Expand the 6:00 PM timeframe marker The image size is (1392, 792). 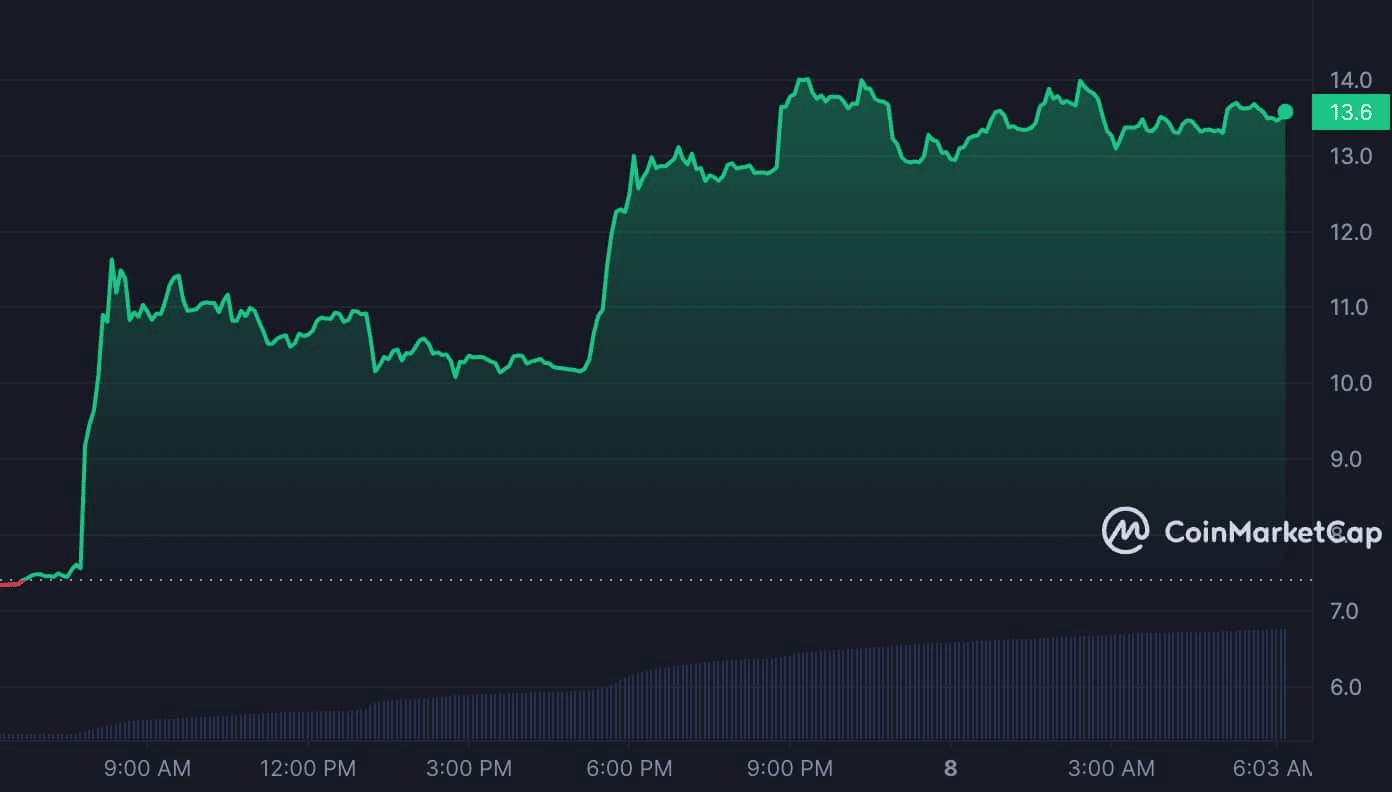628,768
